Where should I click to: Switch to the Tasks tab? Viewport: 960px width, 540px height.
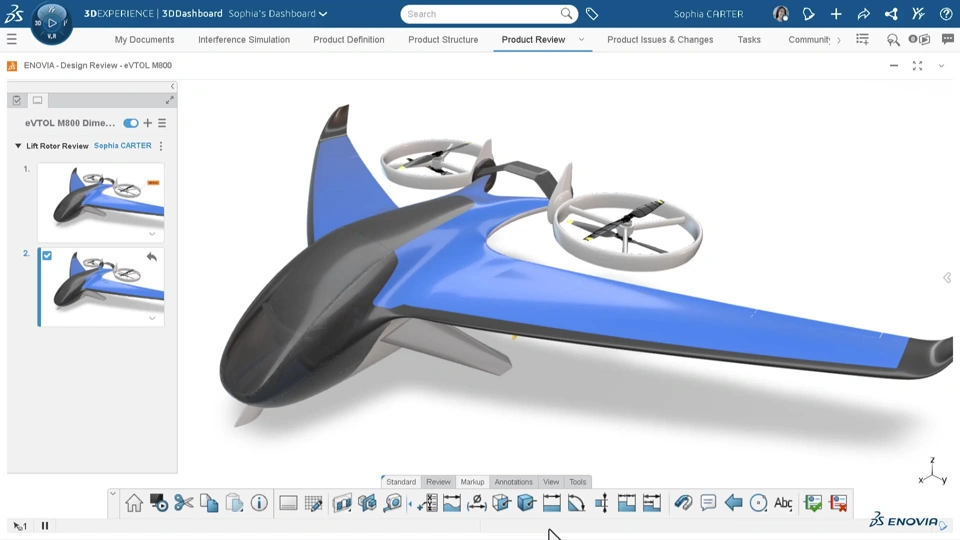(749, 40)
